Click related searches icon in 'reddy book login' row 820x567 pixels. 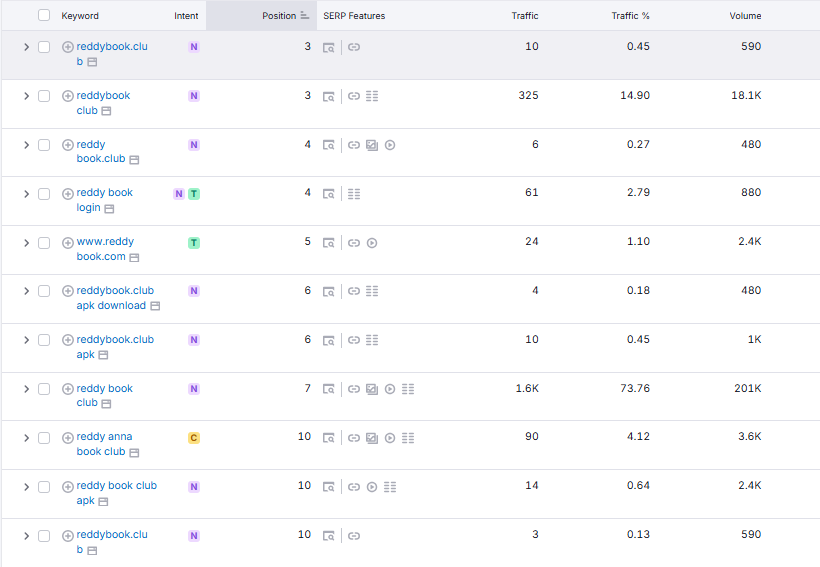tap(354, 194)
